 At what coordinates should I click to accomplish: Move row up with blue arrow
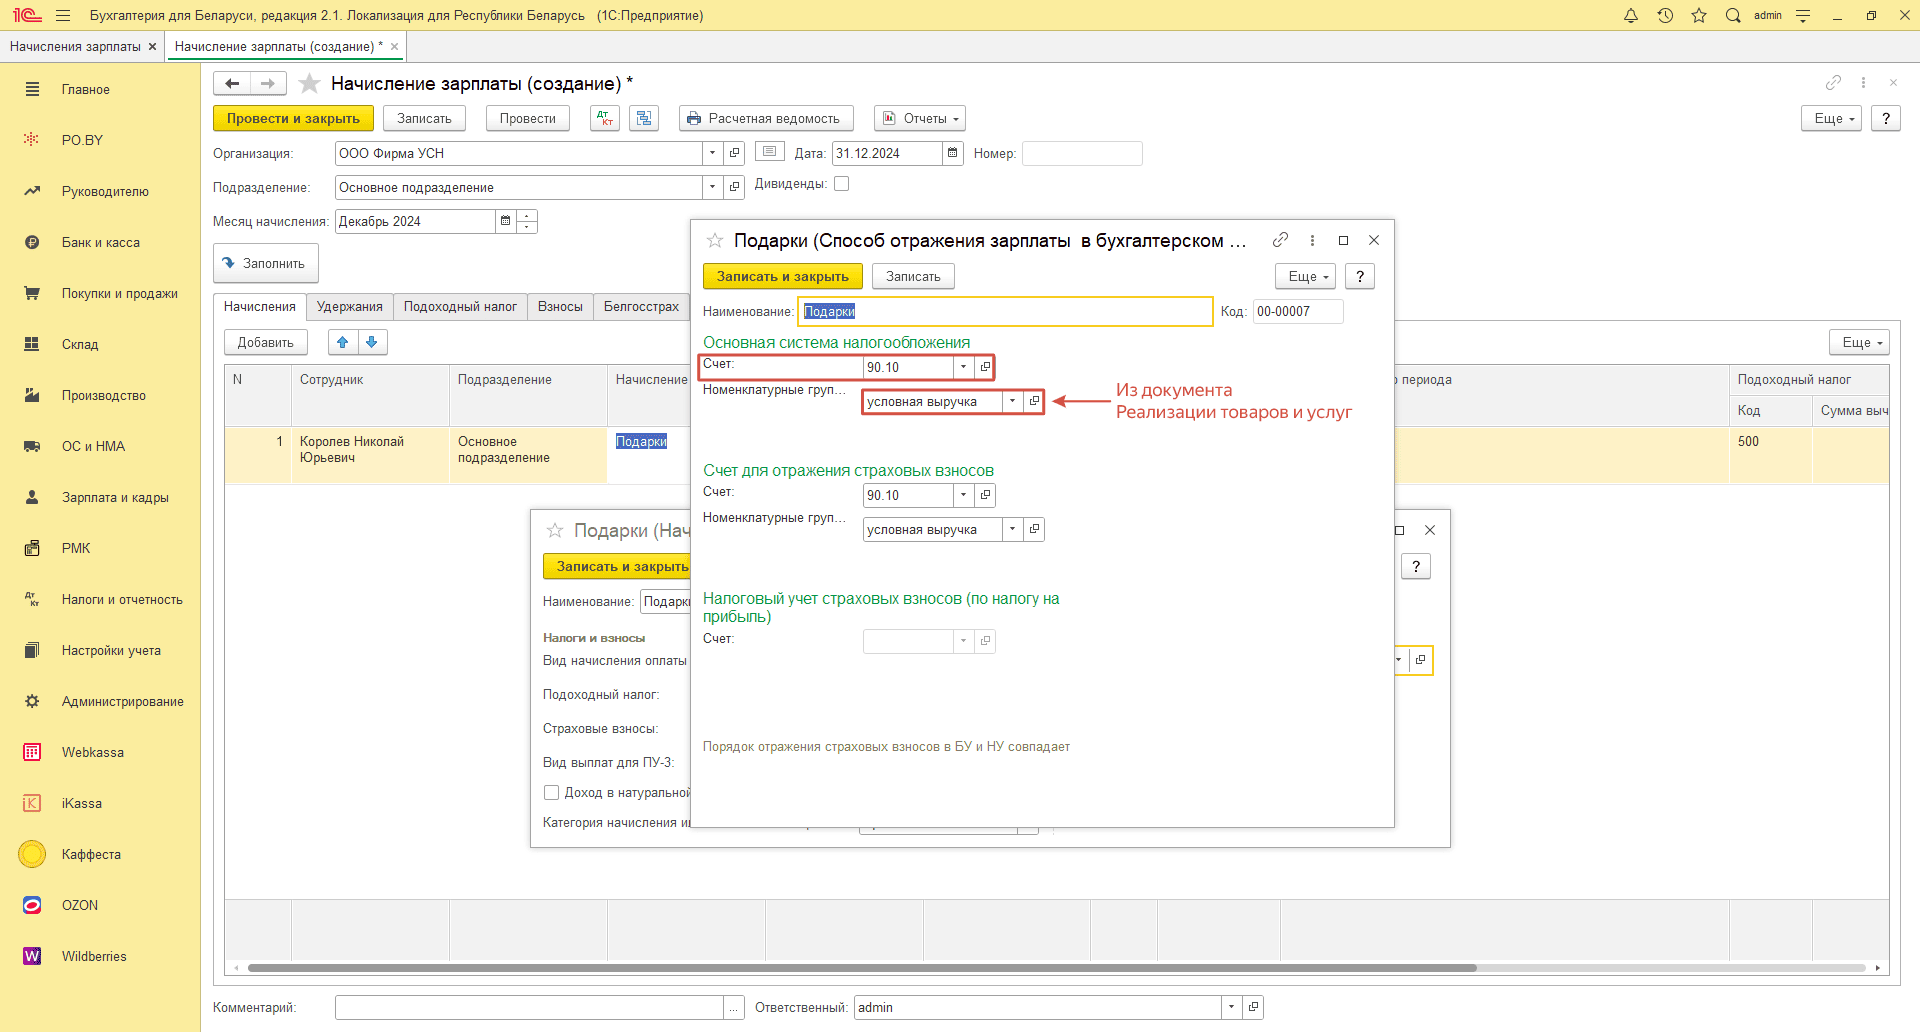pos(343,342)
